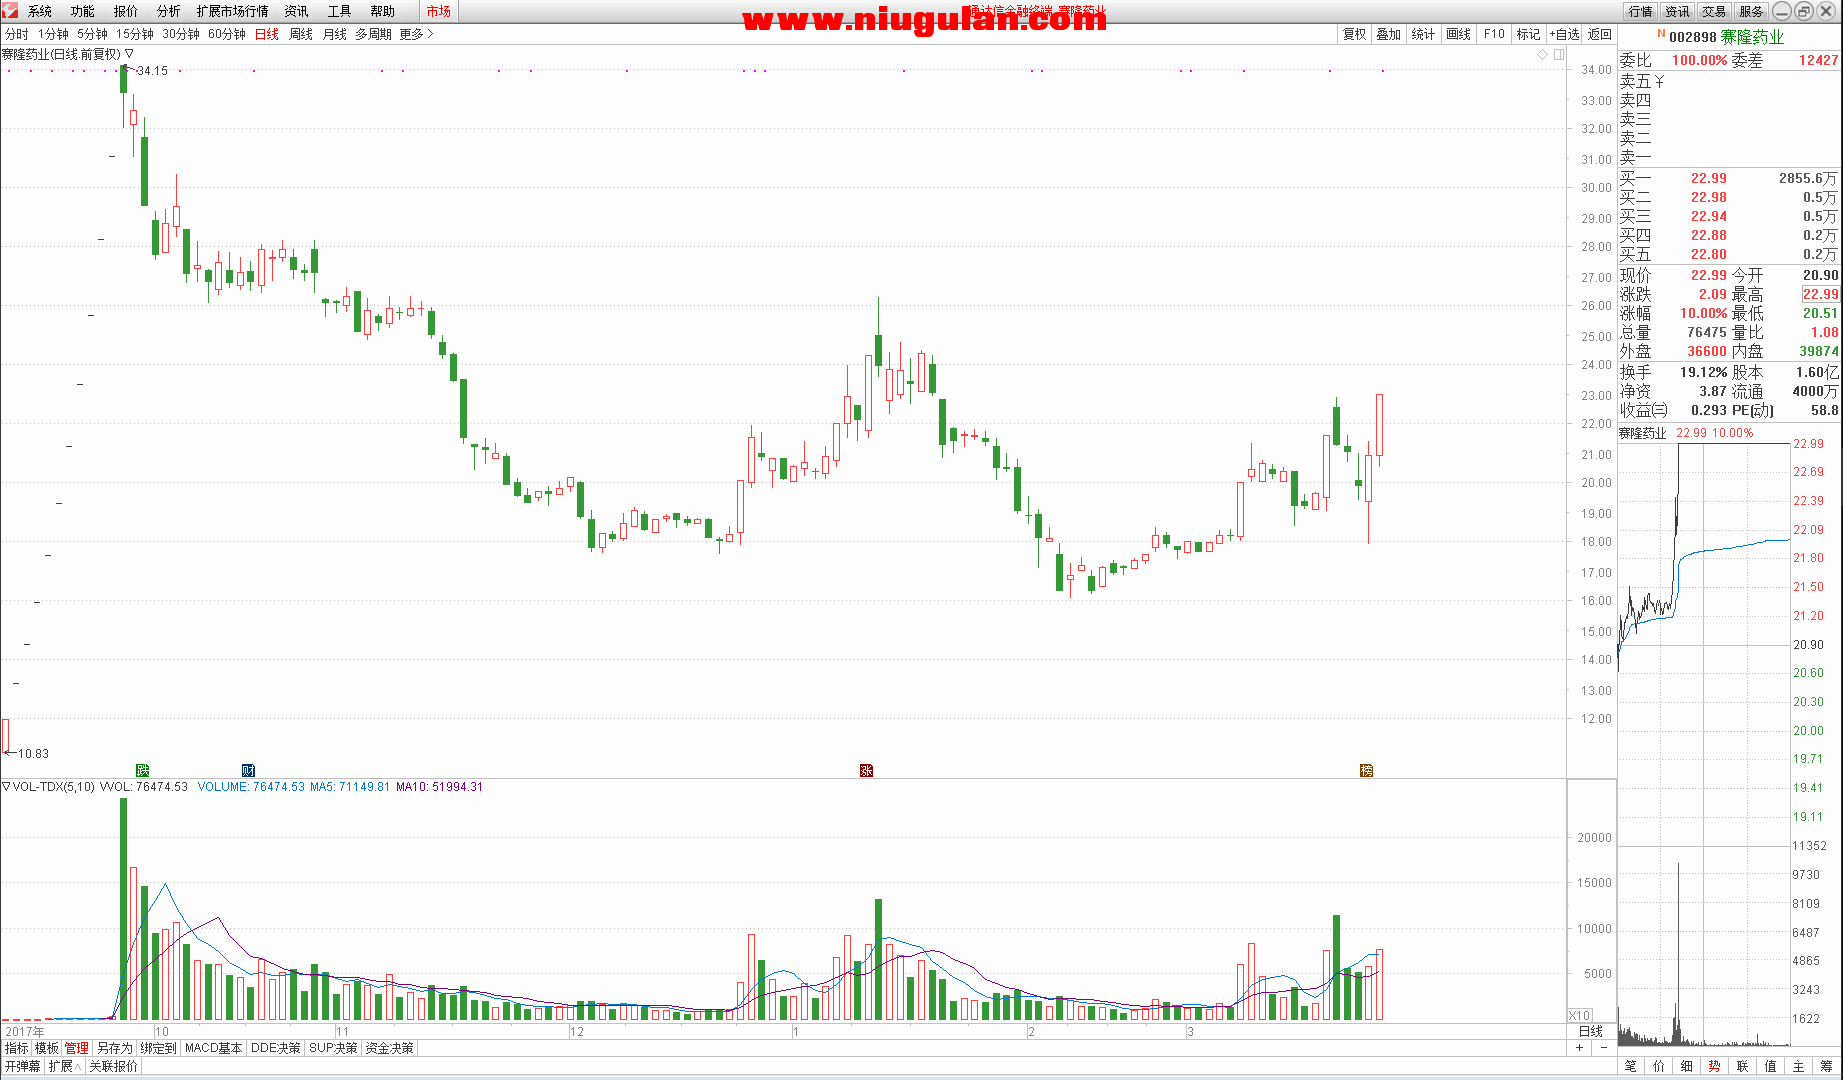Switch chart to 1分钟 period

(x=53, y=34)
